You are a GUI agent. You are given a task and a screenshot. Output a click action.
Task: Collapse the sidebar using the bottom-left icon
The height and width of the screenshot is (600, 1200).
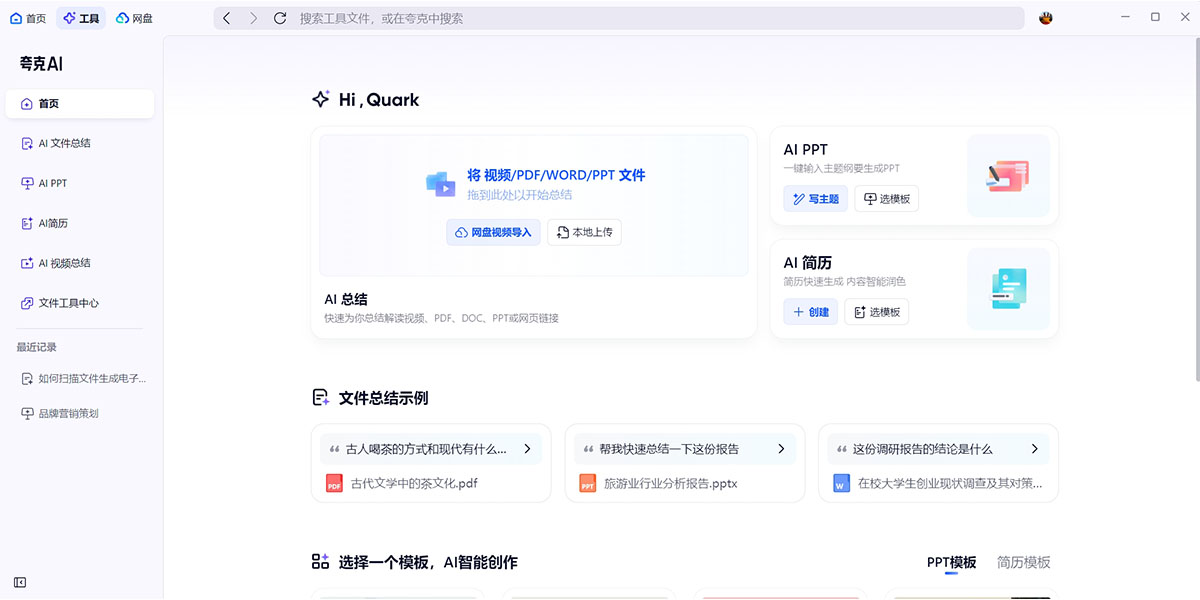[19, 581]
